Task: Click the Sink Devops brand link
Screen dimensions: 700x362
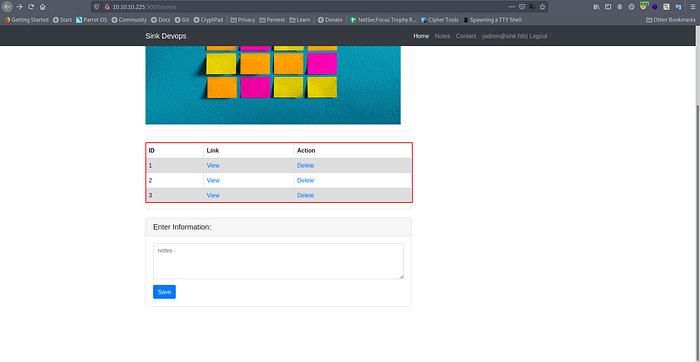Action: click(x=166, y=36)
